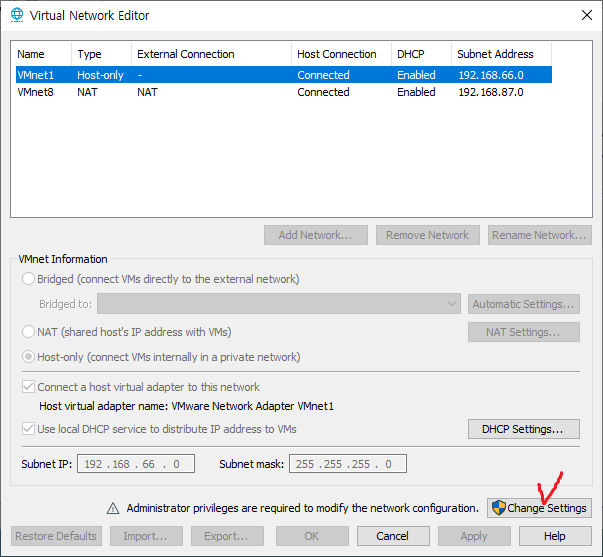This screenshot has height=557, width=603.
Task: Click subnet address 192.168.66.0
Action: (x=491, y=75)
